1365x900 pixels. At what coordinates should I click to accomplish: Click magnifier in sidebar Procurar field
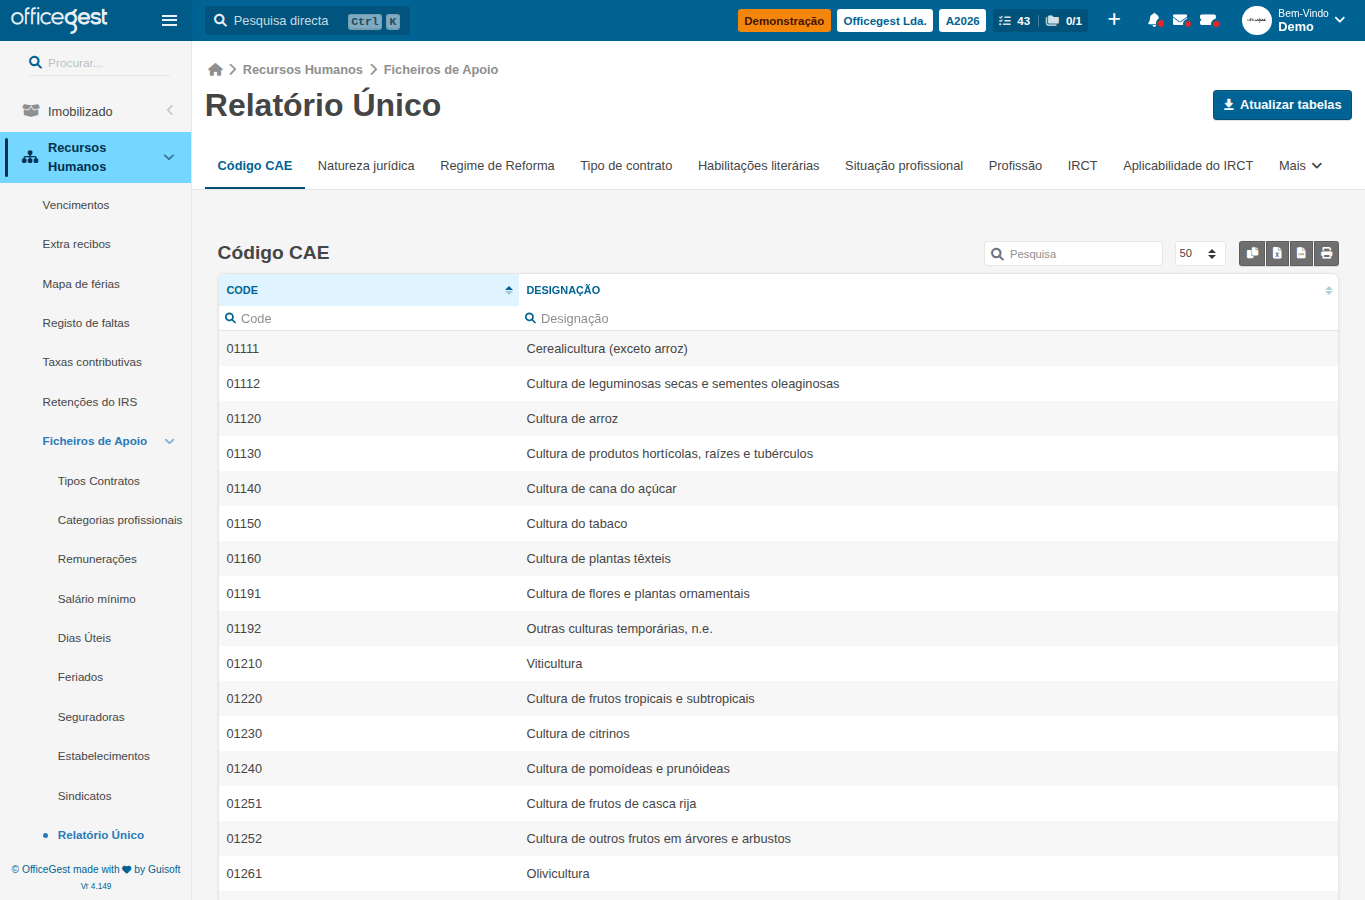[35, 62]
